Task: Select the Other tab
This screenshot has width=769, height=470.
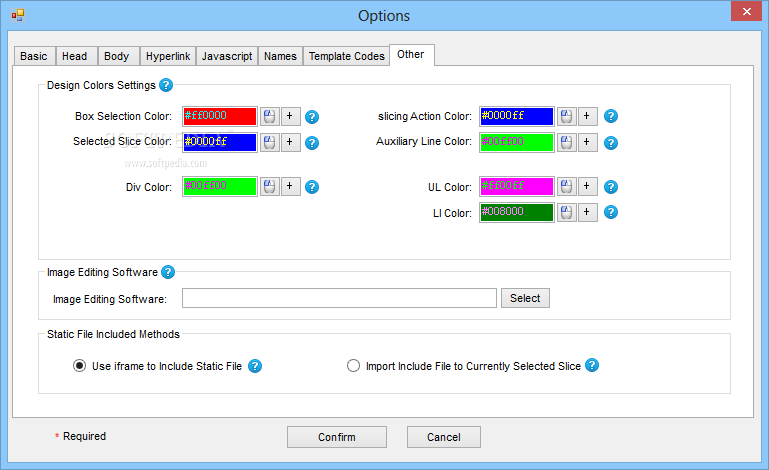Action: click(411, 54)
